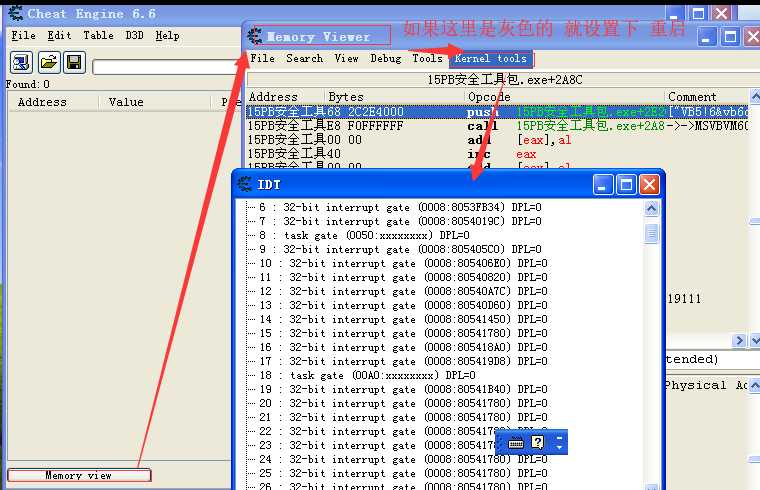Select IDT entry 8 task gate
This screenshot has width=760, height=490.
tap(364, 236)
